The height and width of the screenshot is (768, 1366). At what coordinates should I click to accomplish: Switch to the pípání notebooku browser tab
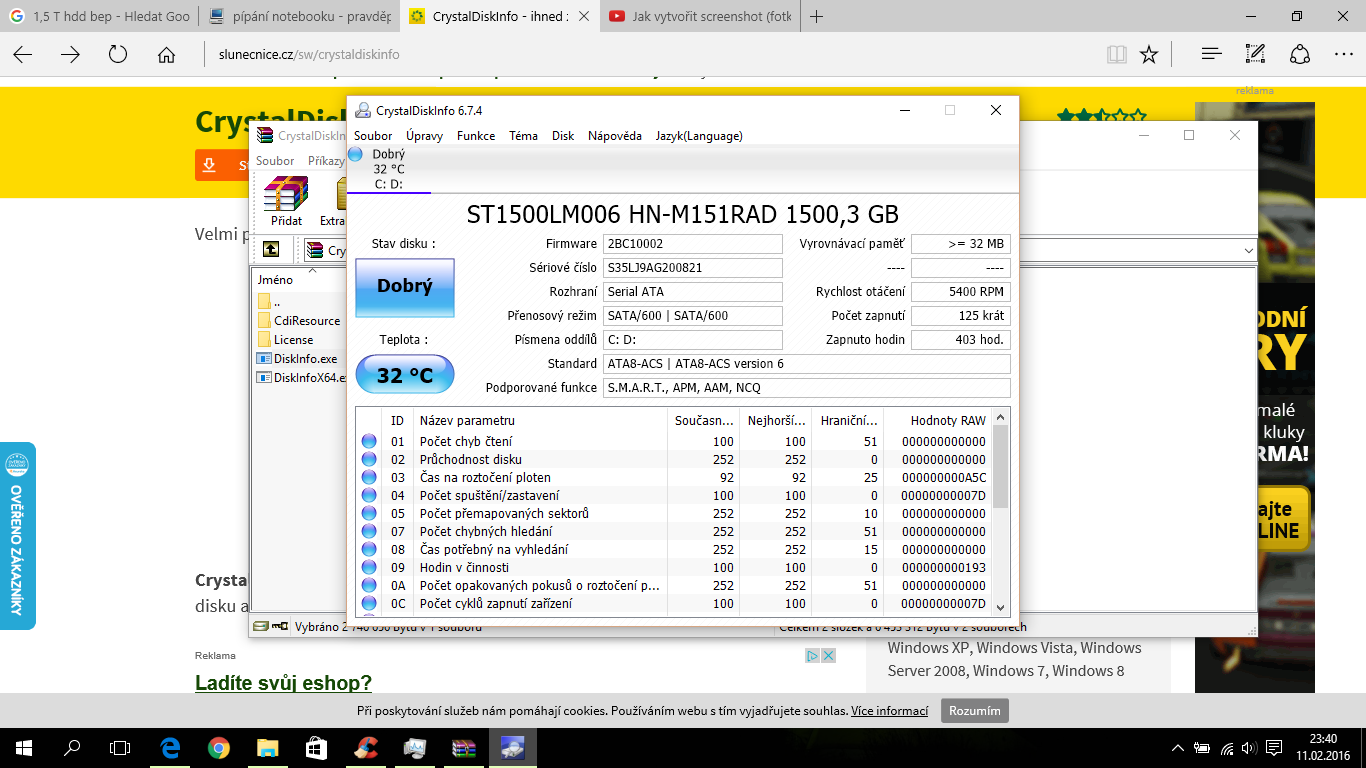pos(301,16)
